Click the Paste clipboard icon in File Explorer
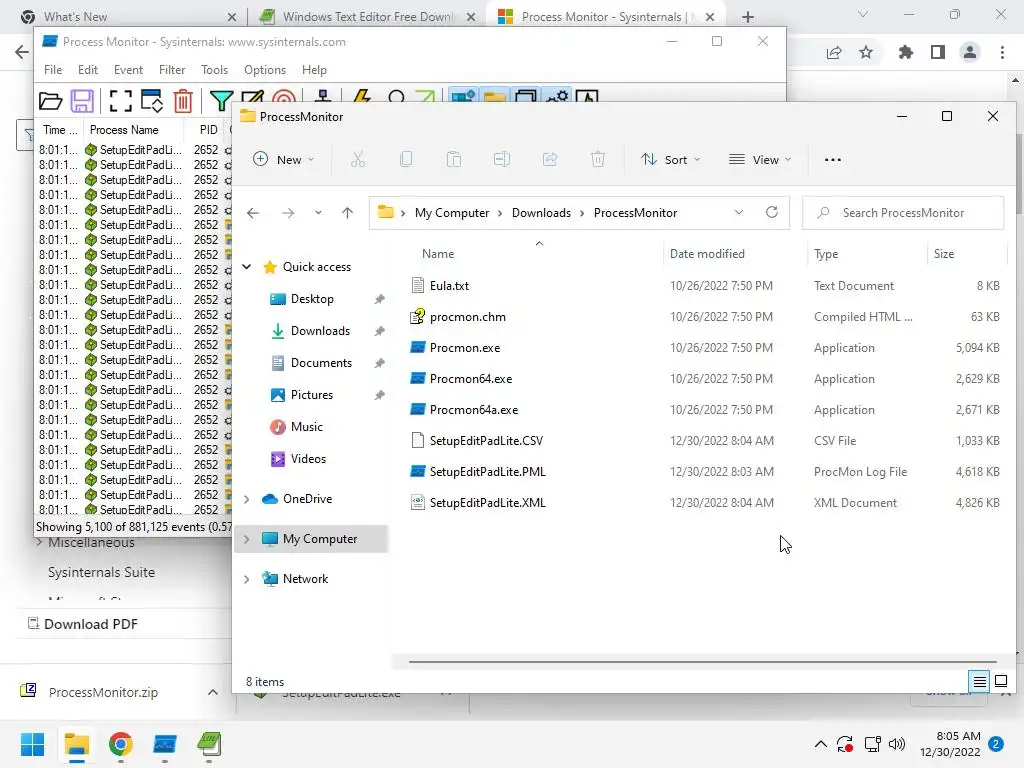The width and height of the screenshot is (1024, 768). point(454,159)
